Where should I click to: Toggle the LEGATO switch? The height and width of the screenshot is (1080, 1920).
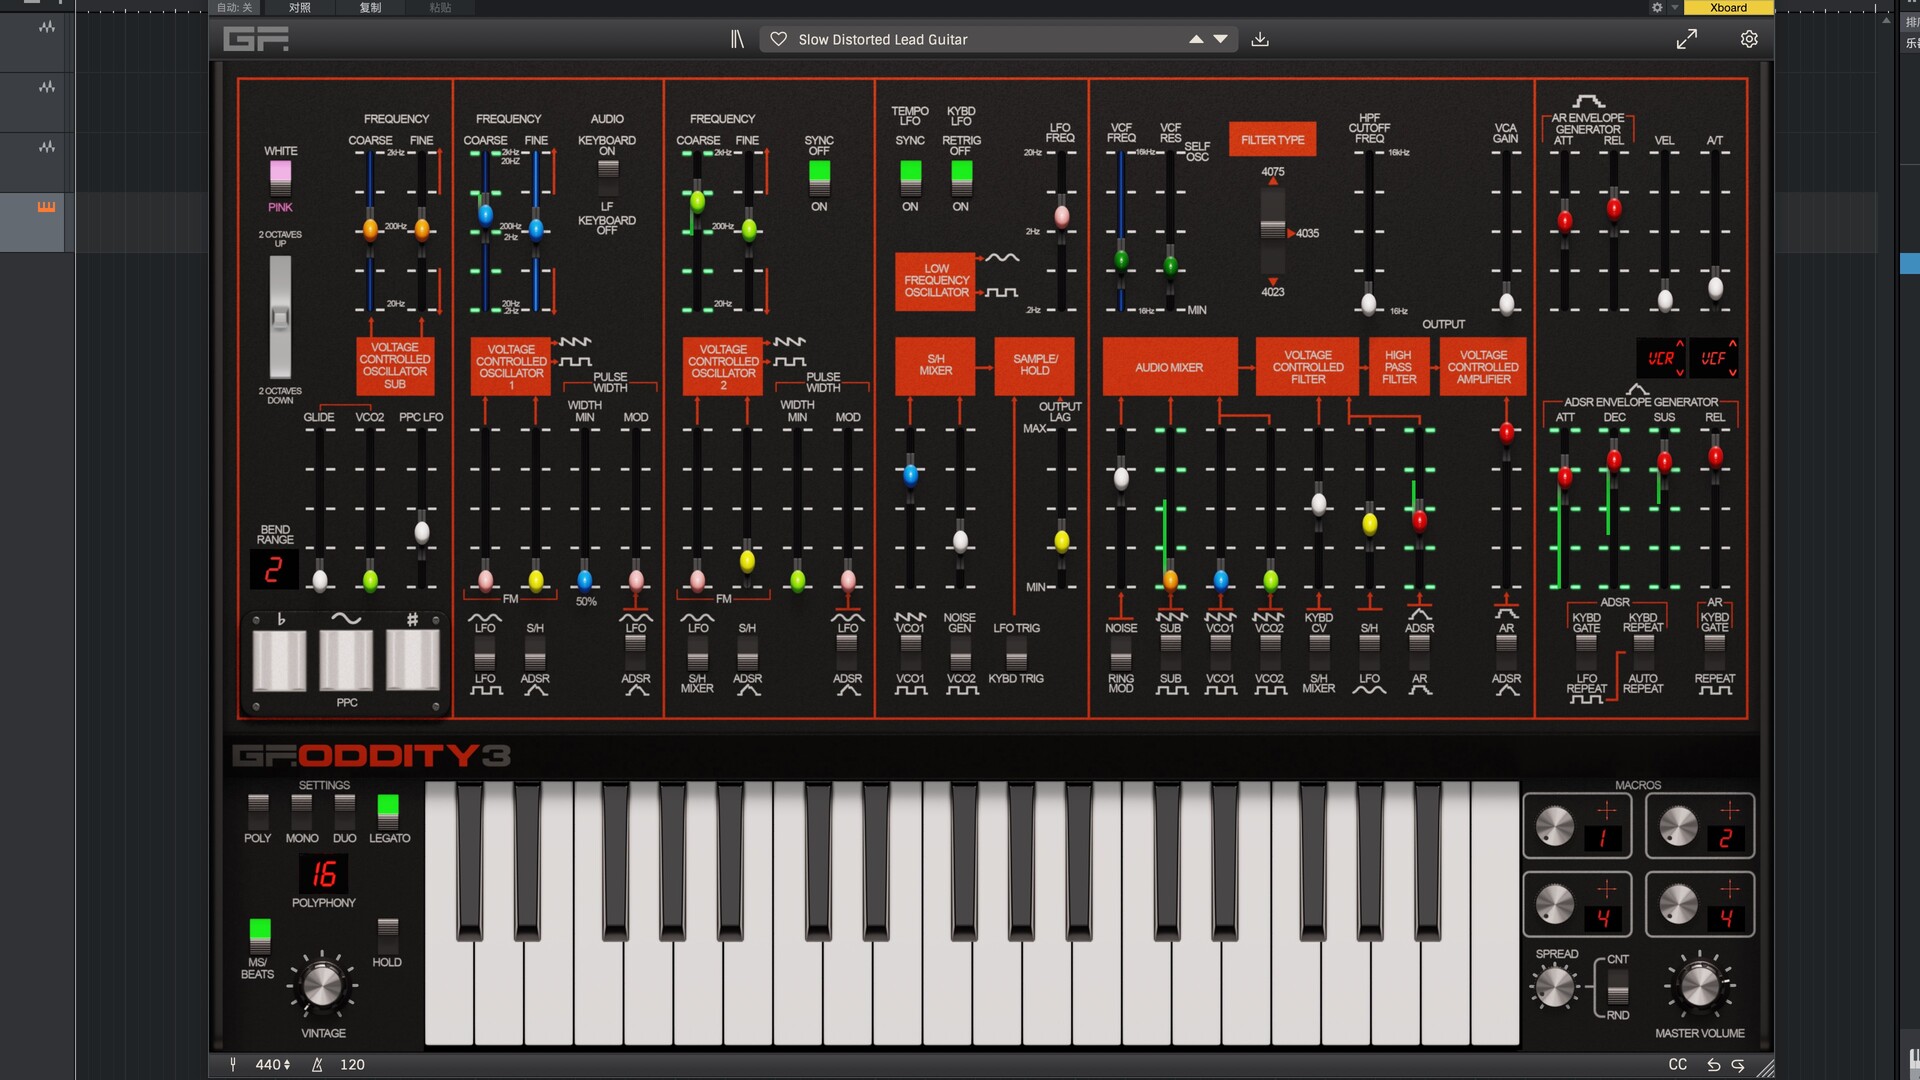pyautogui.click(x=388, y=810)
